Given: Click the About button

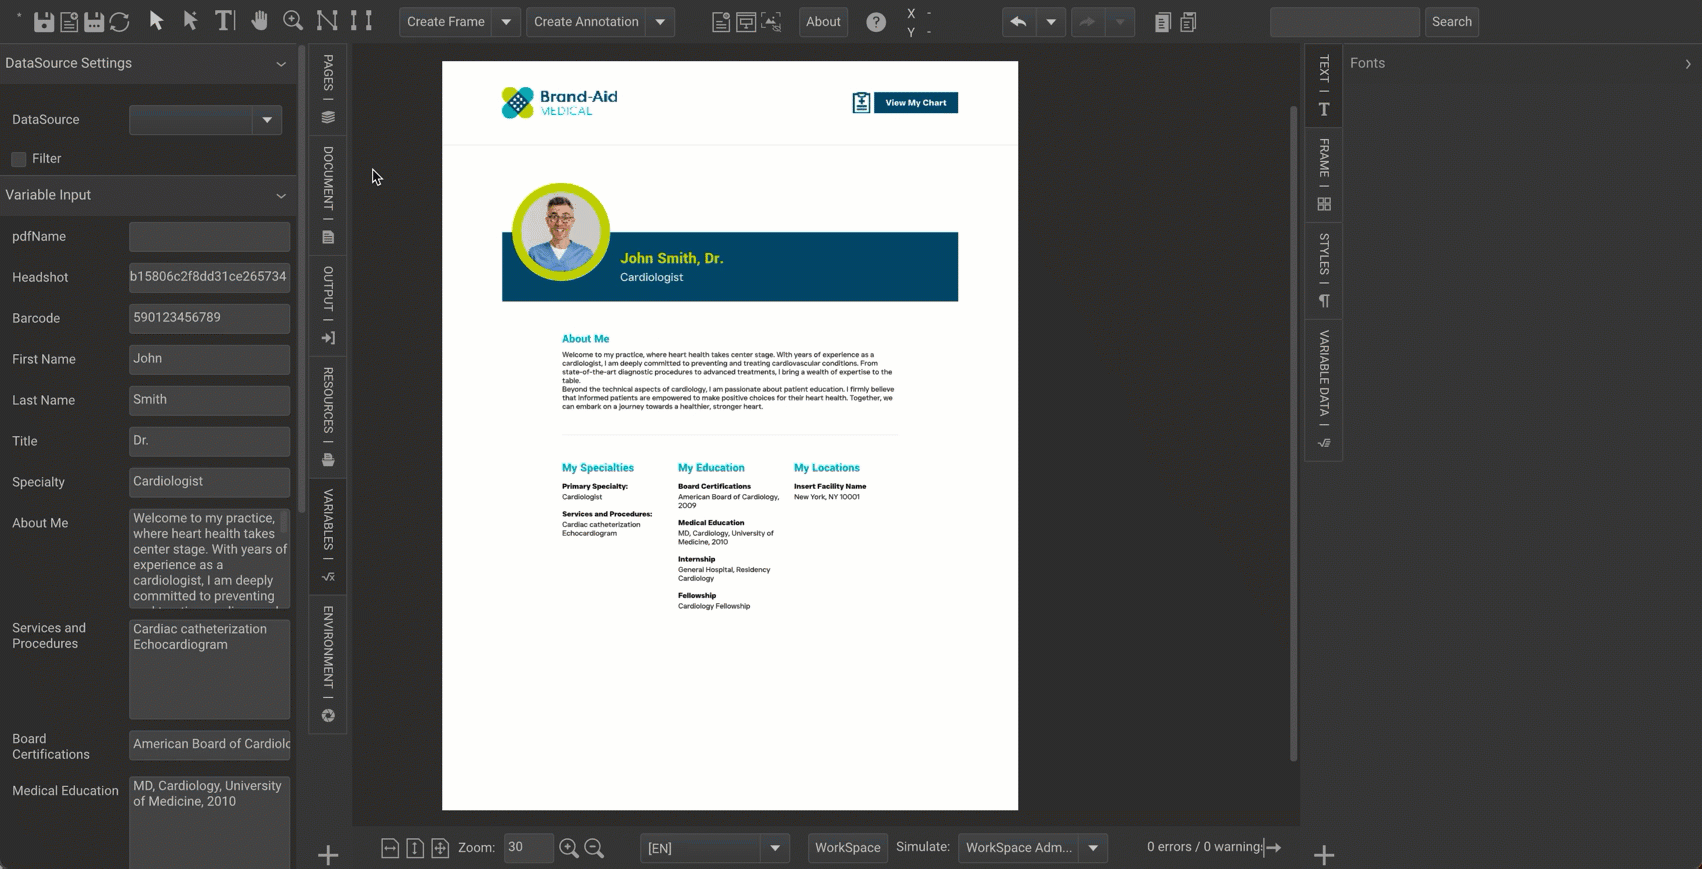Looking at the screenshot, I should pyautogui.click(x=823, y=22).
